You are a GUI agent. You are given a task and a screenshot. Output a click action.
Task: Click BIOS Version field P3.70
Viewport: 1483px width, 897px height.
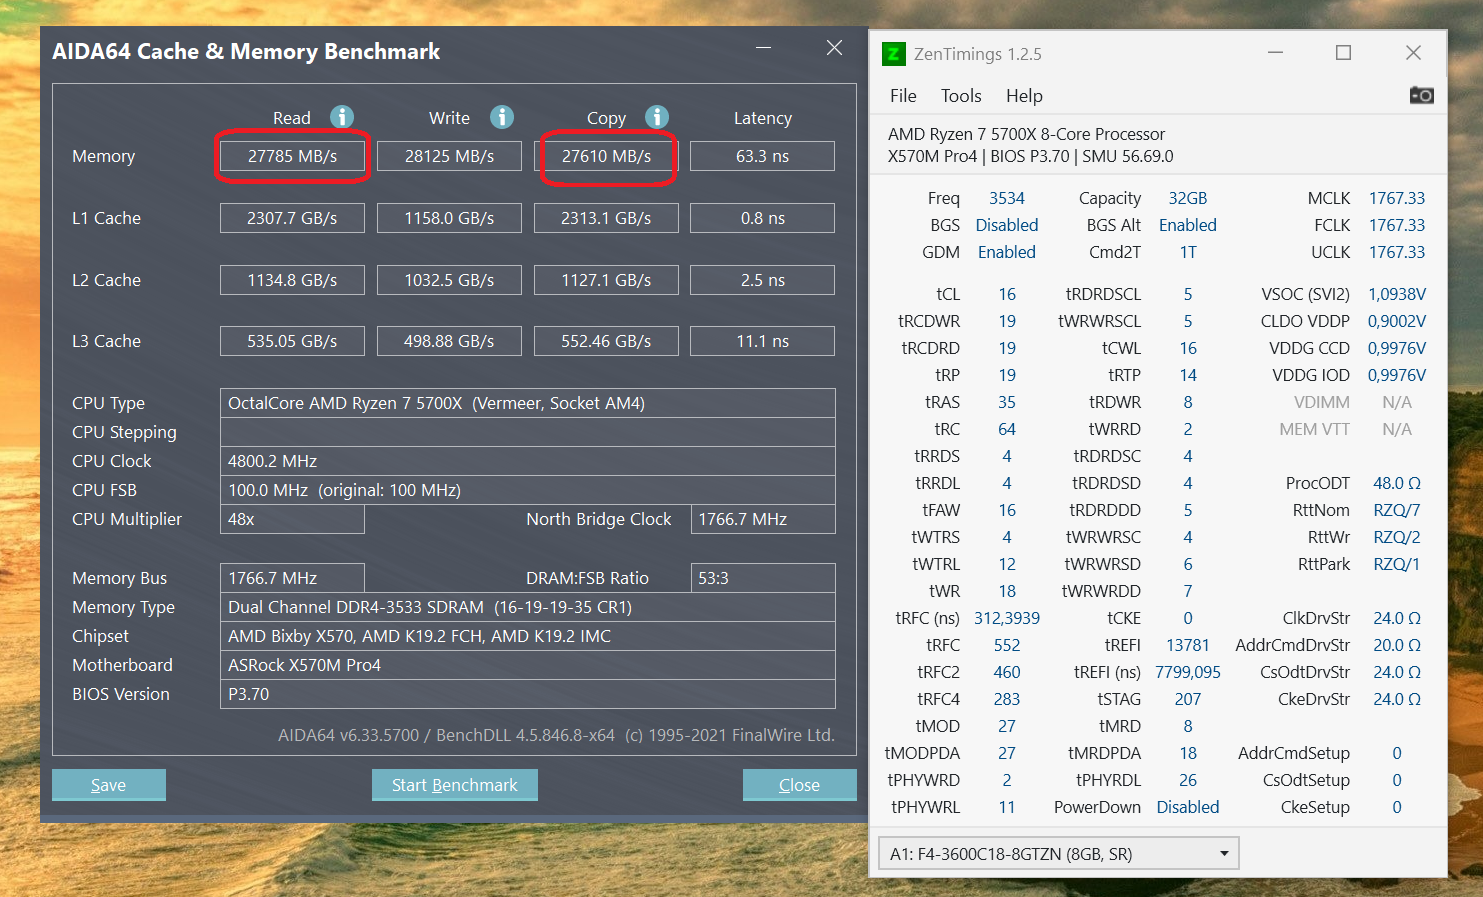pyautogui.click(x=528, y=694)
